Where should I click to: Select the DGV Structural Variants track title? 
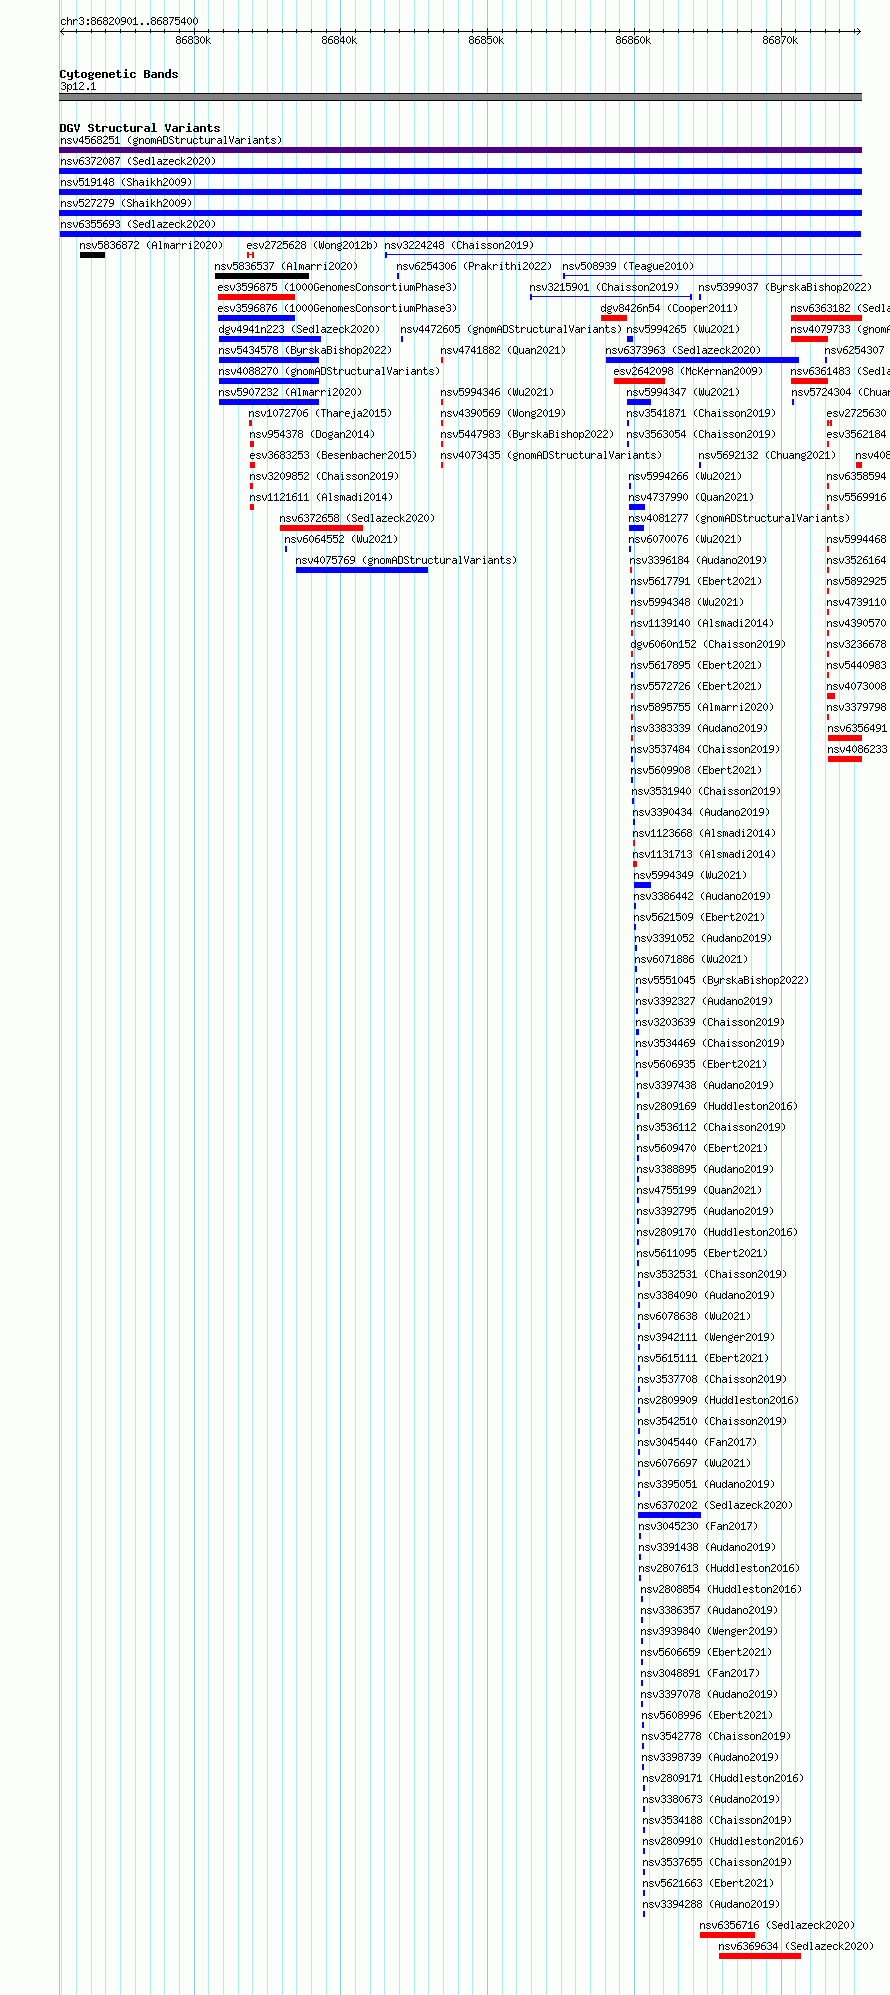(140, 128)
